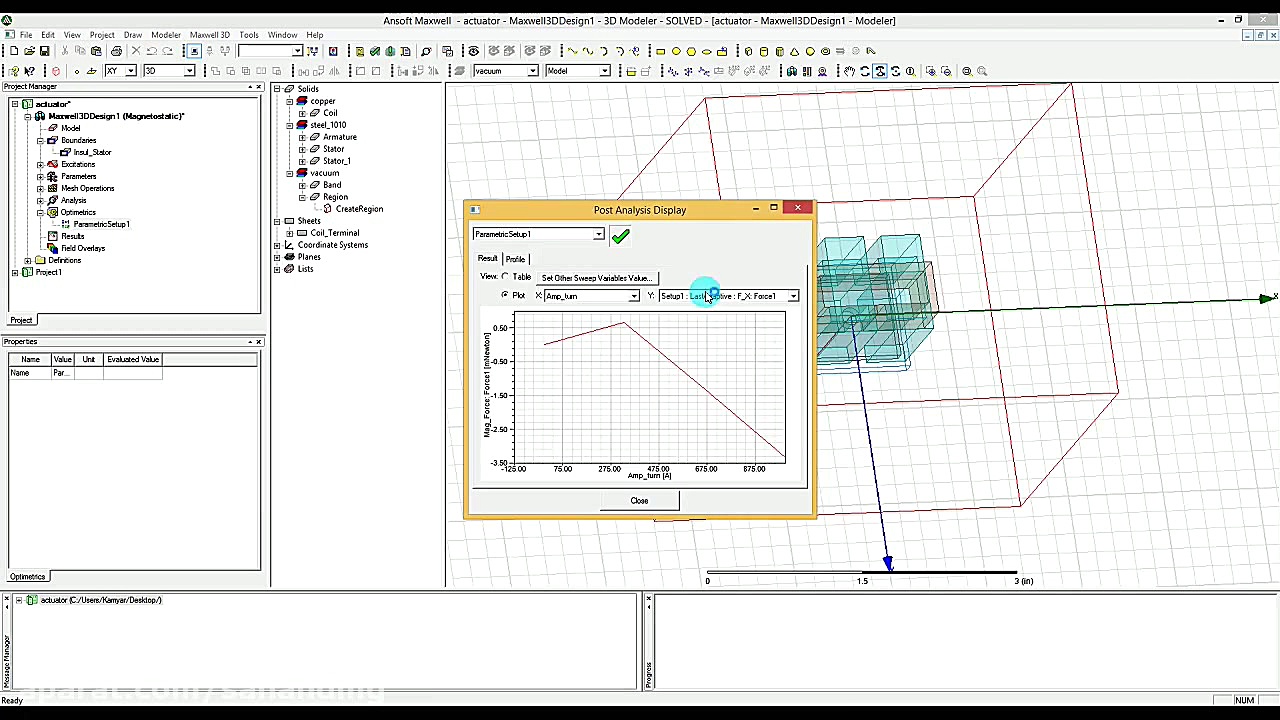1280x720 pixels.
Task: Click the Paste toolbar icon
Action: (95, 51)
